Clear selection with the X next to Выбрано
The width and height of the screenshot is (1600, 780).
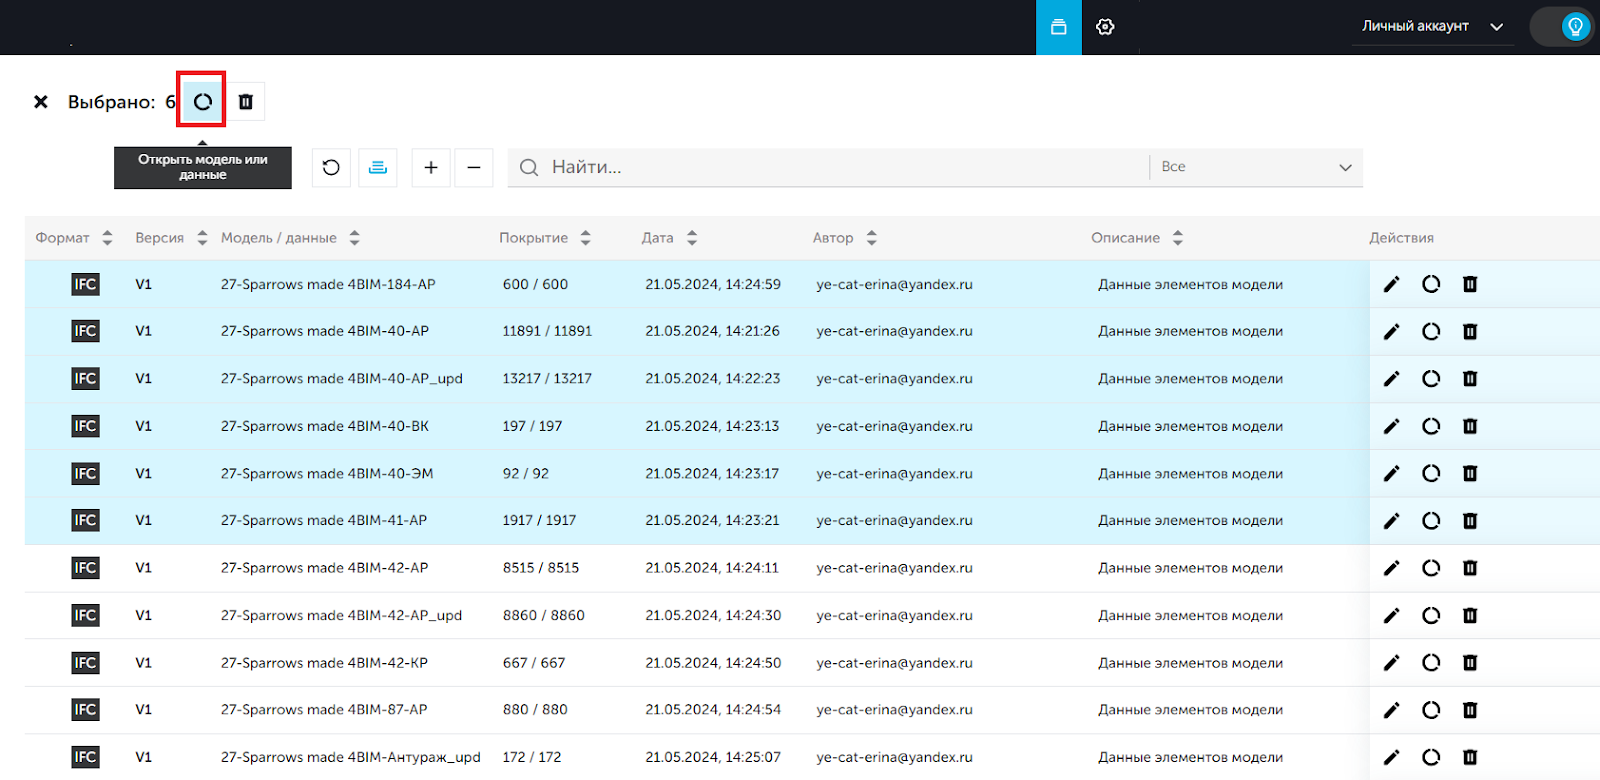click(x=41, y=102)
